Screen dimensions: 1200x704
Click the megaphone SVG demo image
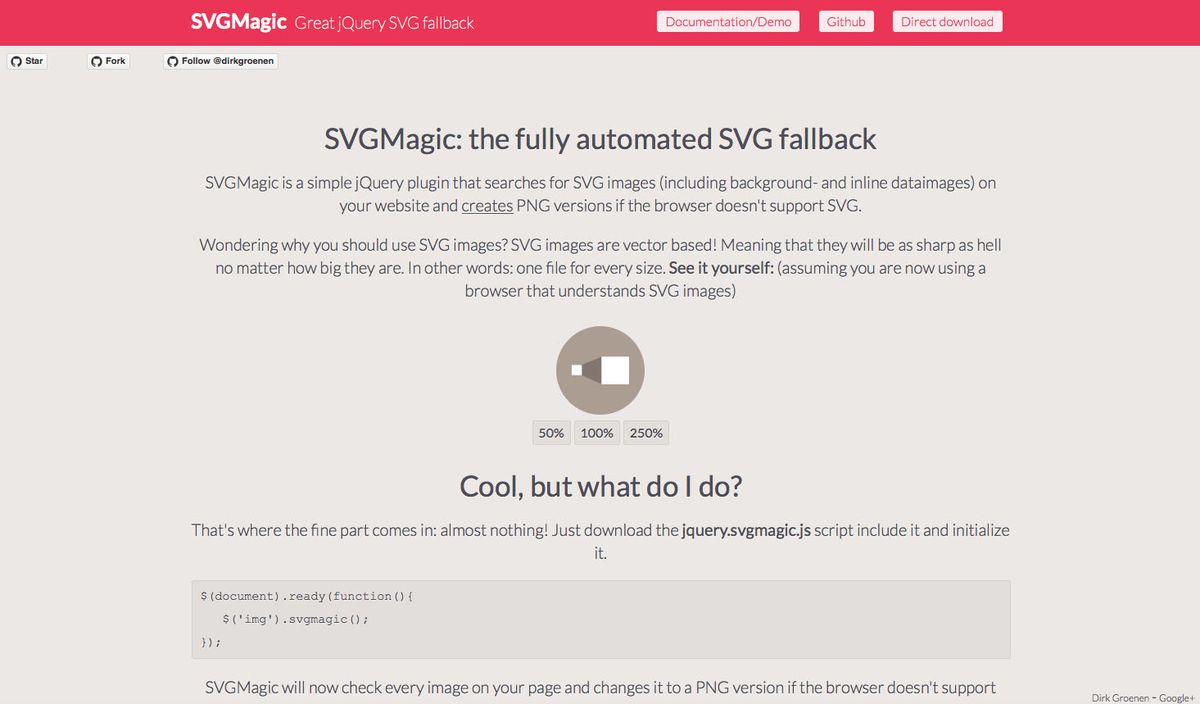(599, 369)
